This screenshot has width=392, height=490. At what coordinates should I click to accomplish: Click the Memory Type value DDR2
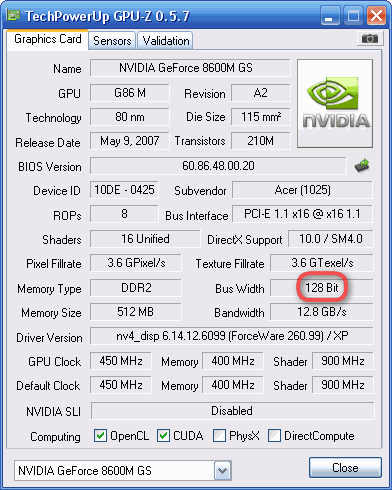[136, 288]
